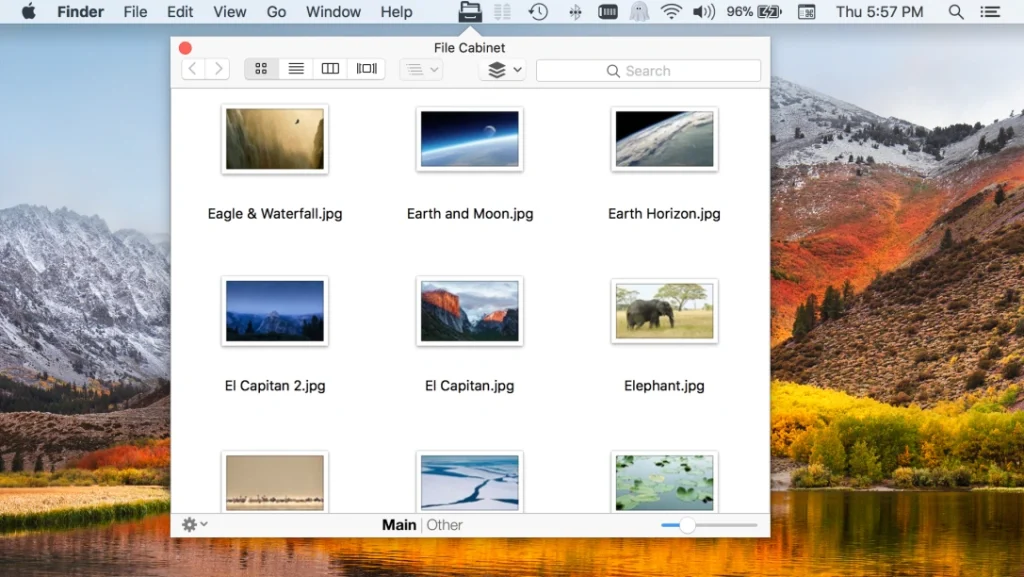Expand the grouping stacks dropdown

tap(502, 70)
